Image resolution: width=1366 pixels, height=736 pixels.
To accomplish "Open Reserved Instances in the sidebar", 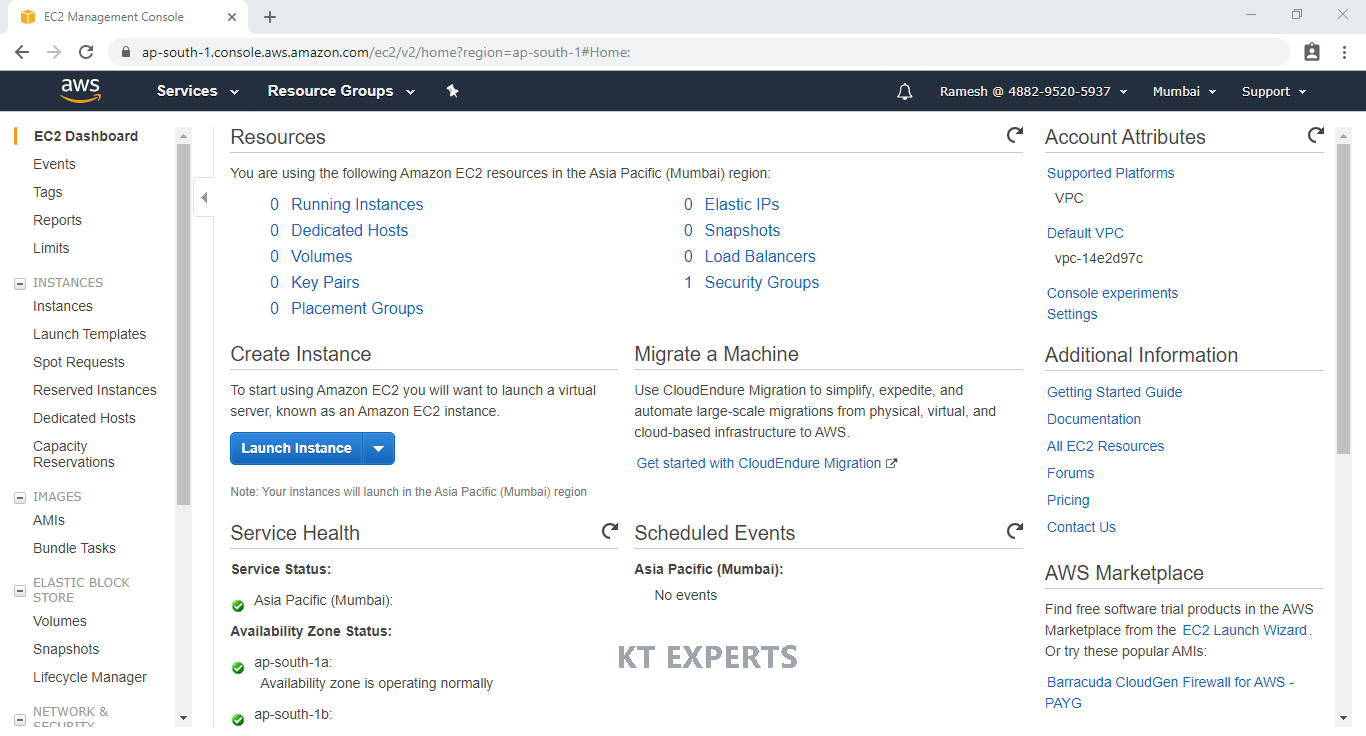I will point(95,390).
